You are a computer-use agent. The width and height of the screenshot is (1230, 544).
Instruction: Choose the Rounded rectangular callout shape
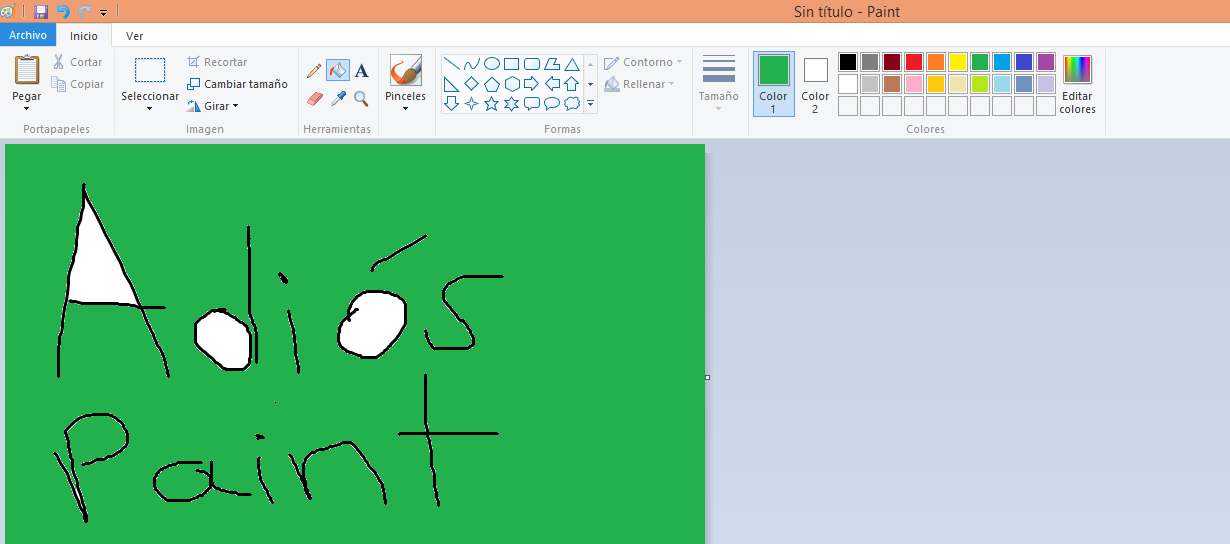pyautogui.click(x=531, y=103)
